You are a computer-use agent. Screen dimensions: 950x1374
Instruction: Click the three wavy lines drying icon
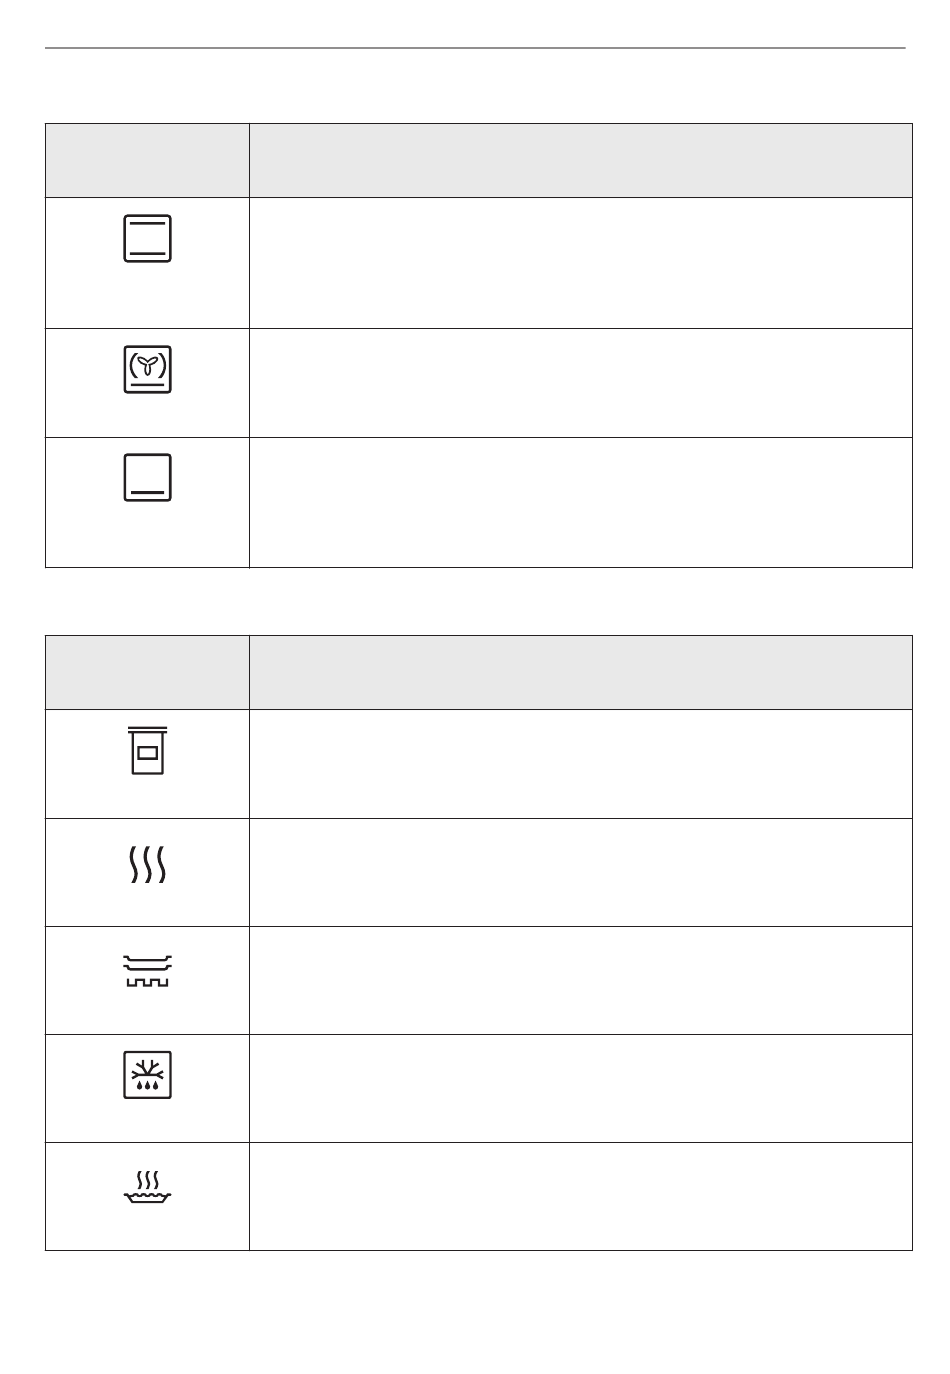click(x=148, y=864)
